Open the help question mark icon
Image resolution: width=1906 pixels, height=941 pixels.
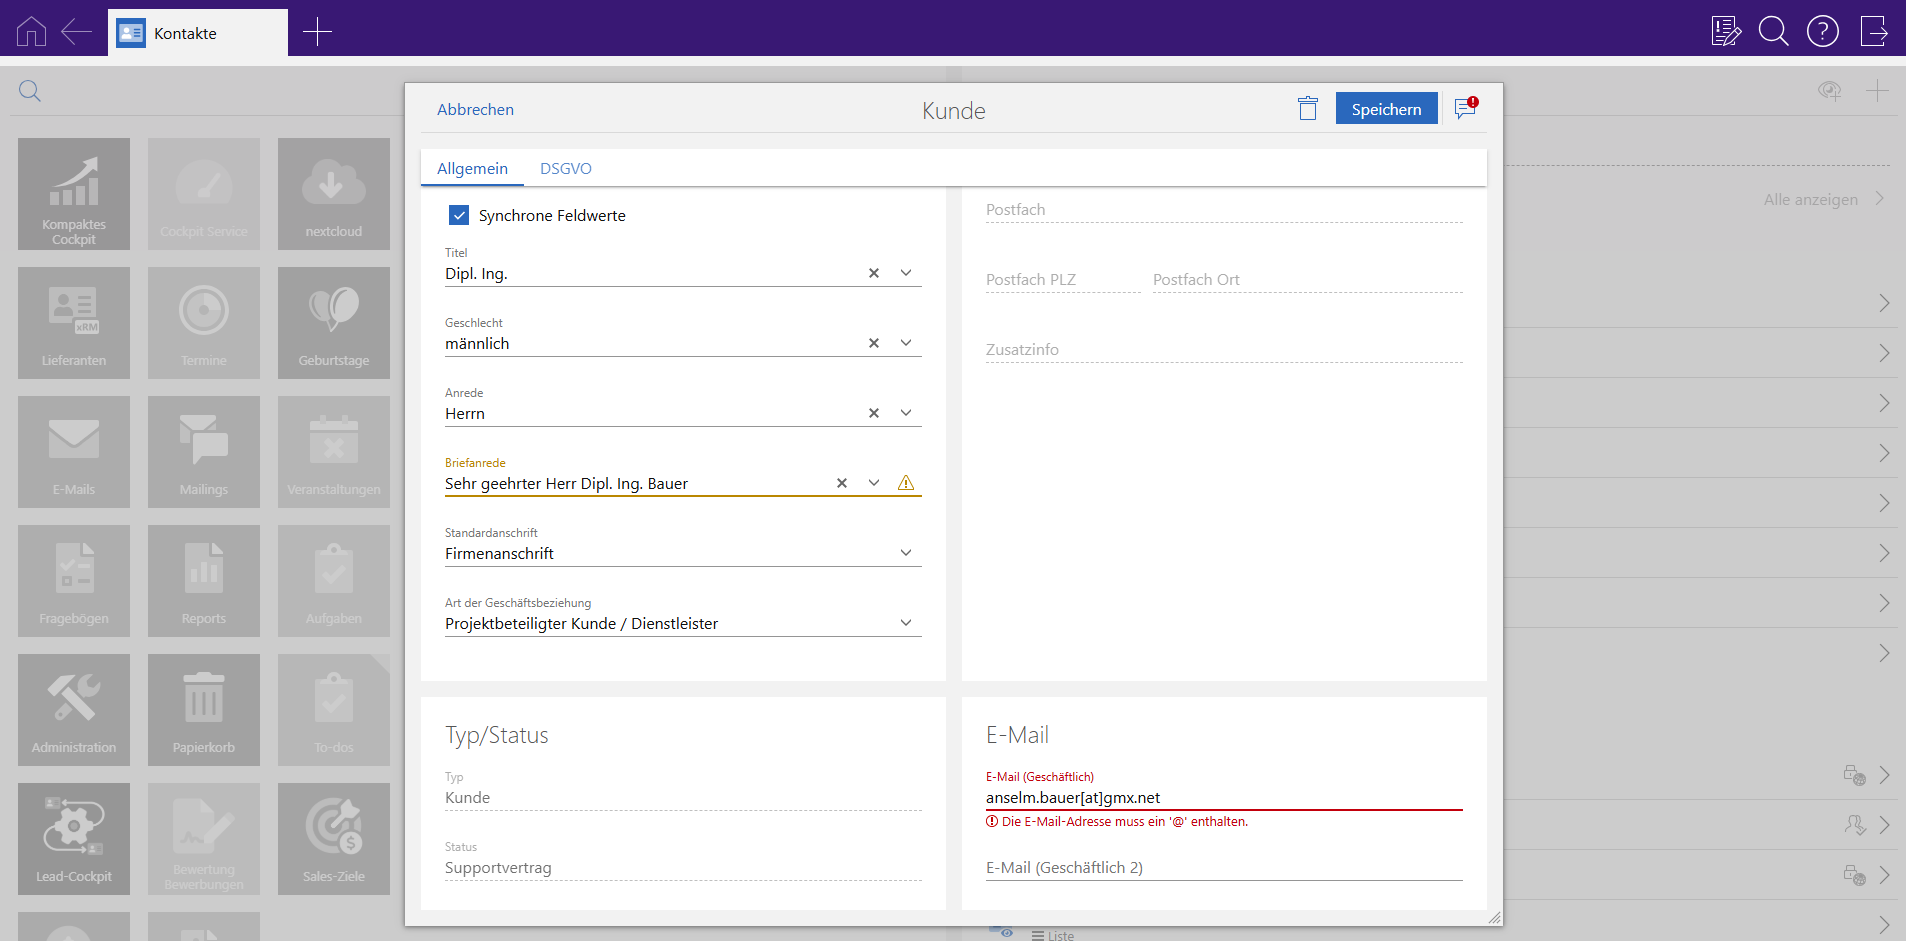1823,32
